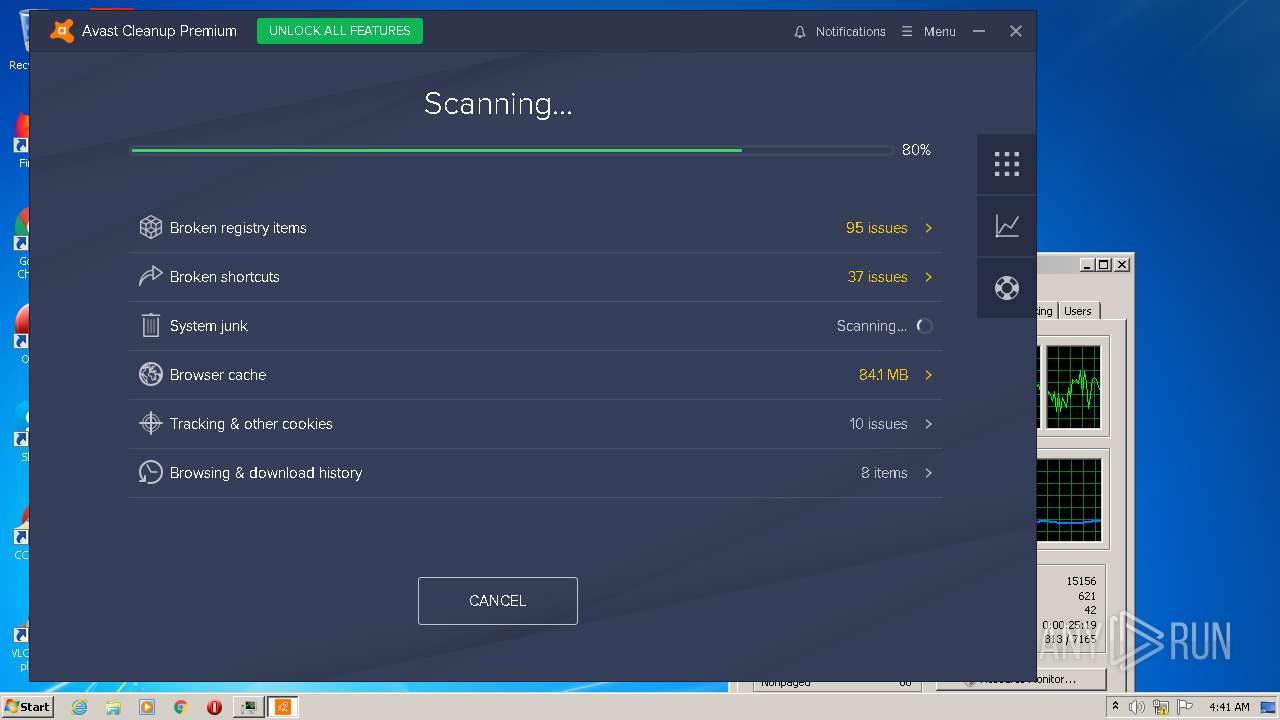Show hidden tray icons arrow
The image size is (1280, 720).
point(1115,707)
